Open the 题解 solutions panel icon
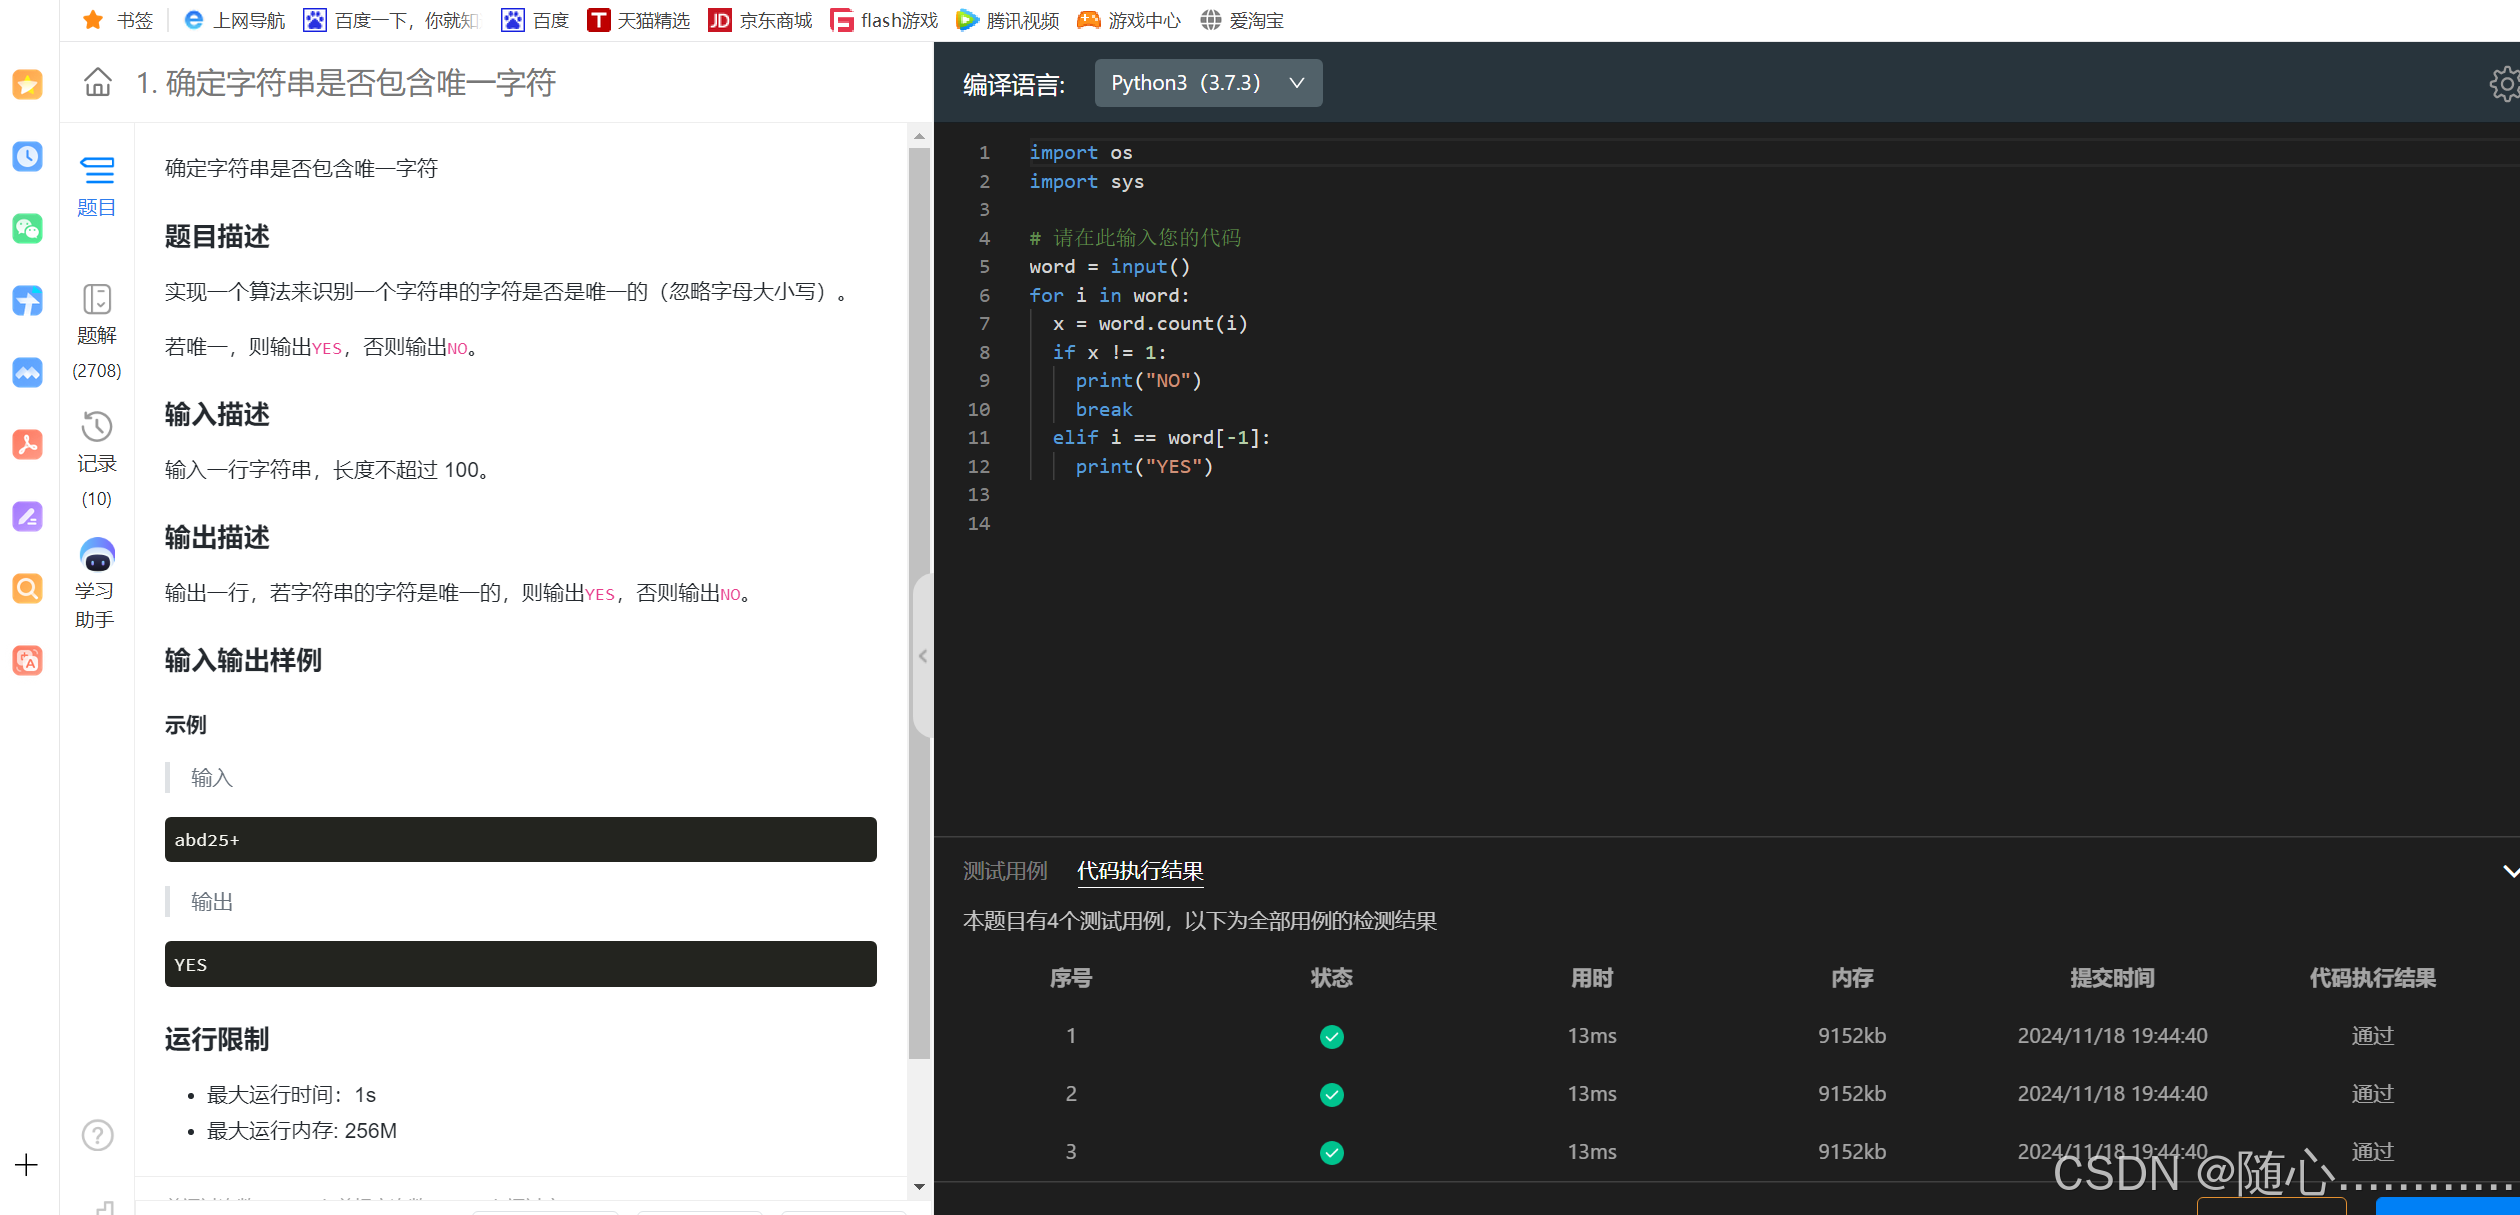Image resolution: width=2520 pixels, height=1215 pixels. (x=97, y=299)
